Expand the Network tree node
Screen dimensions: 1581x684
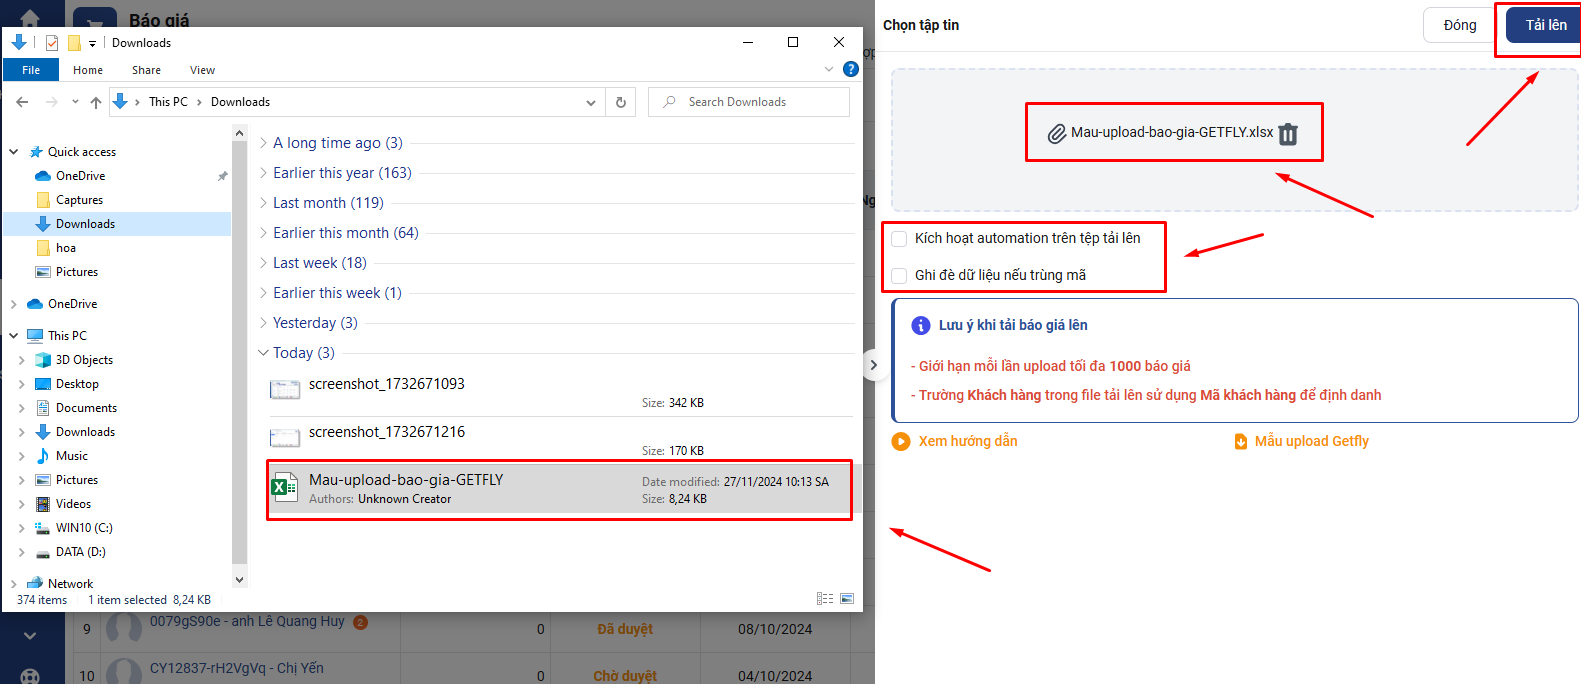(x=13, y=584)
